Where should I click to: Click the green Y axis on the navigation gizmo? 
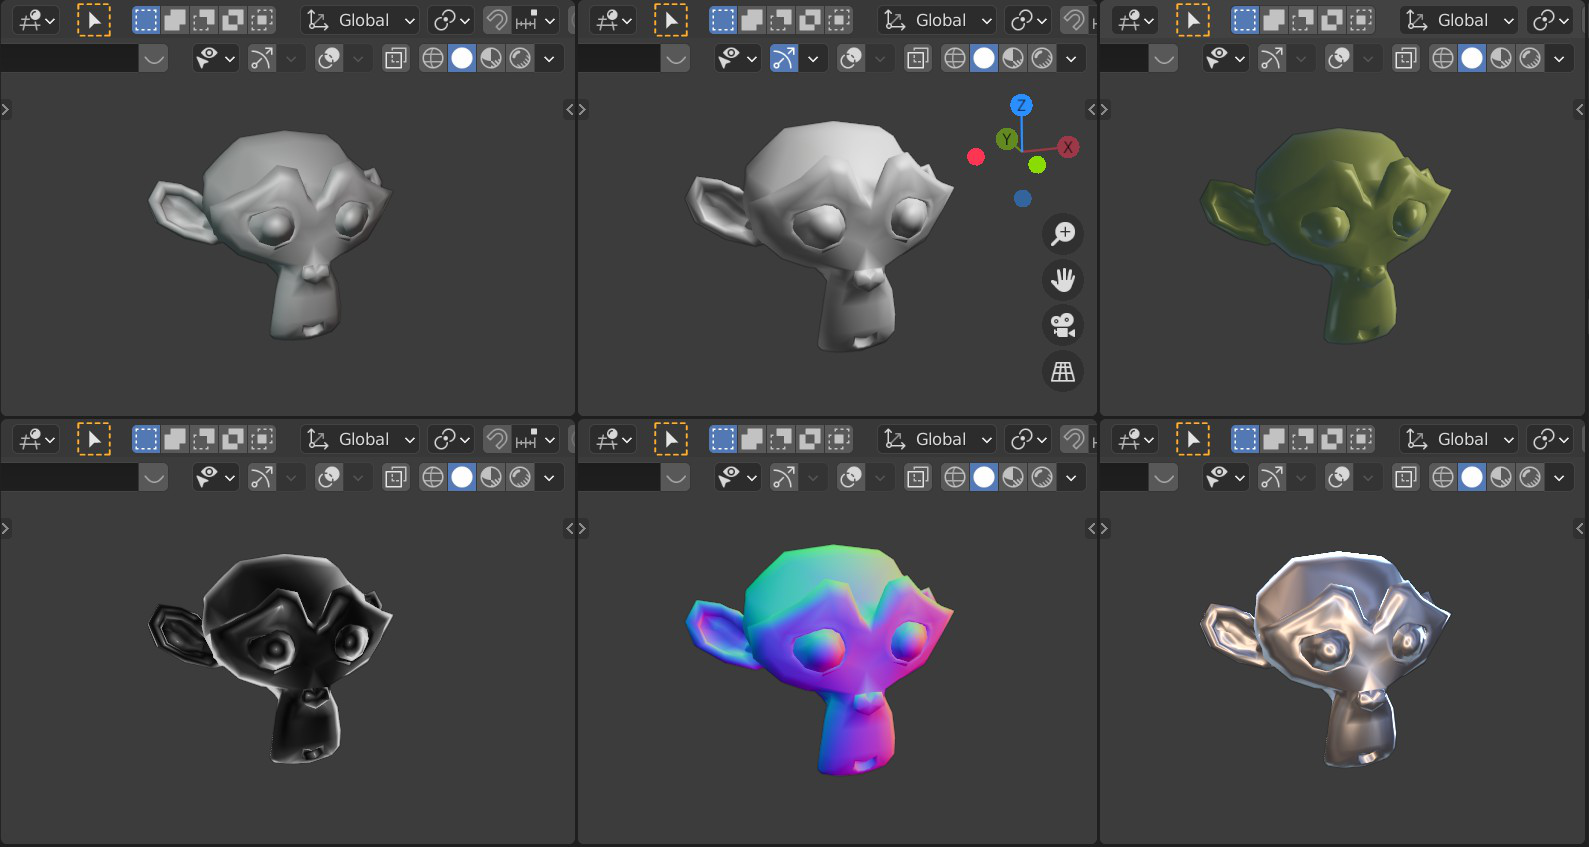pyautogui.click(x=1007, y=139)
